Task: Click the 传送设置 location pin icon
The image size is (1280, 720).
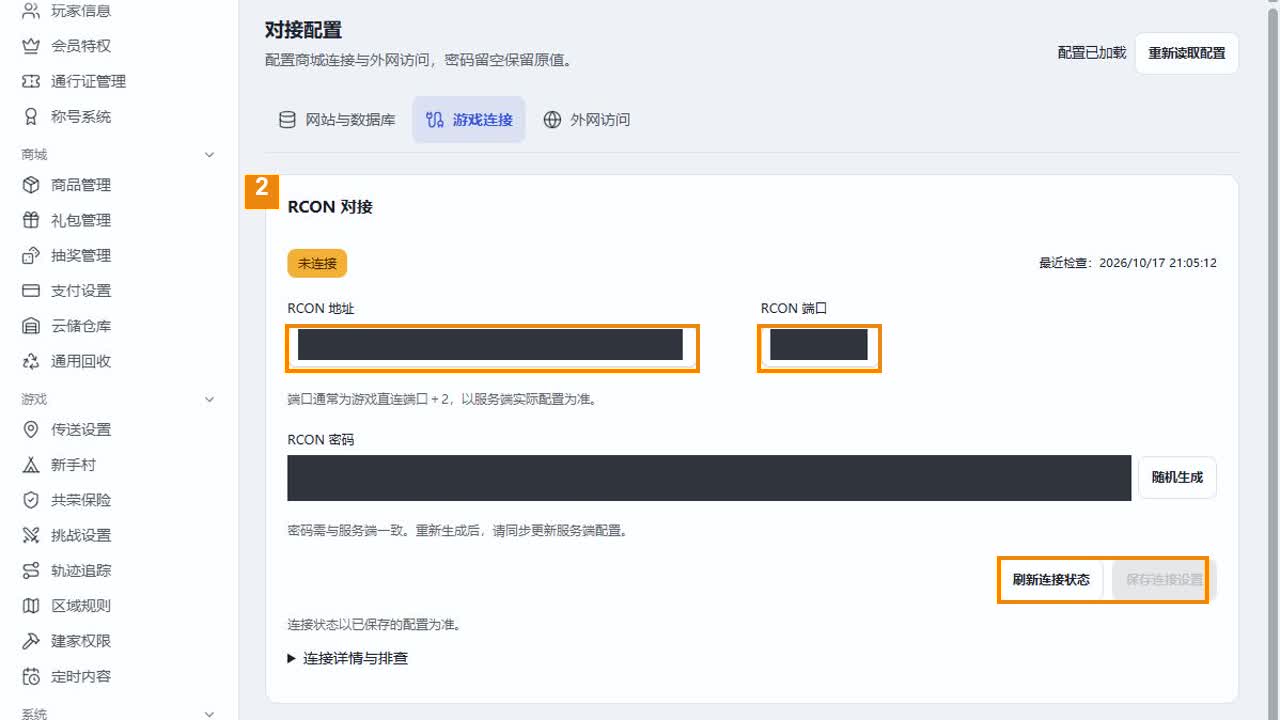Action: click(31, 430)
